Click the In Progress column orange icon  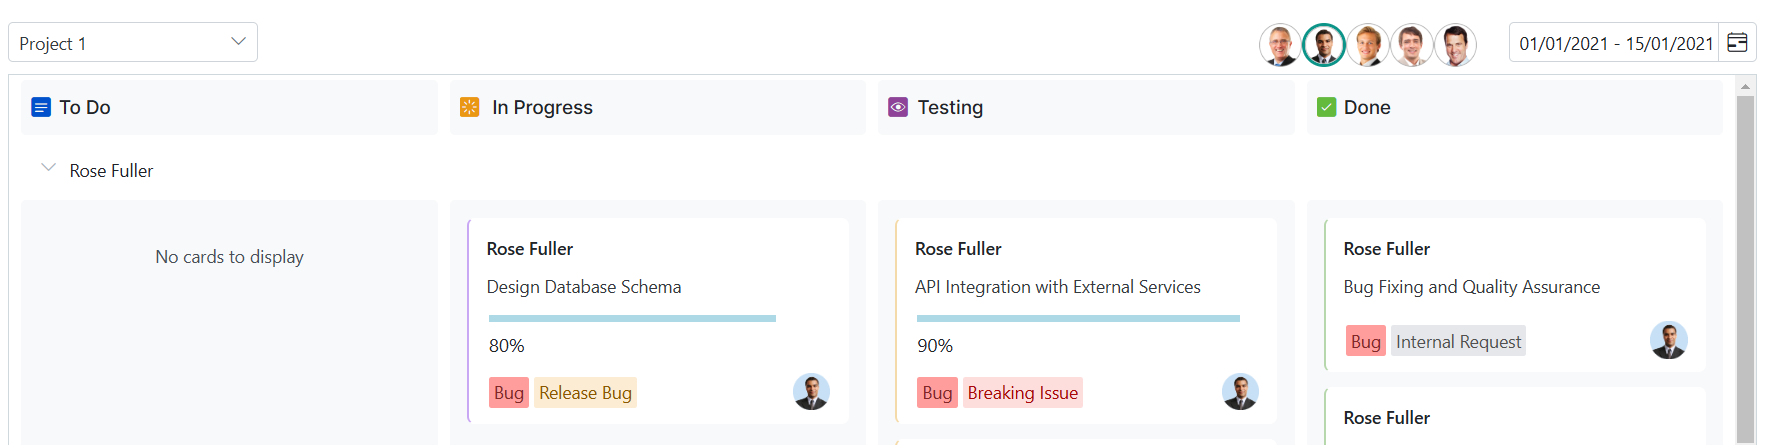click(469, 107)
